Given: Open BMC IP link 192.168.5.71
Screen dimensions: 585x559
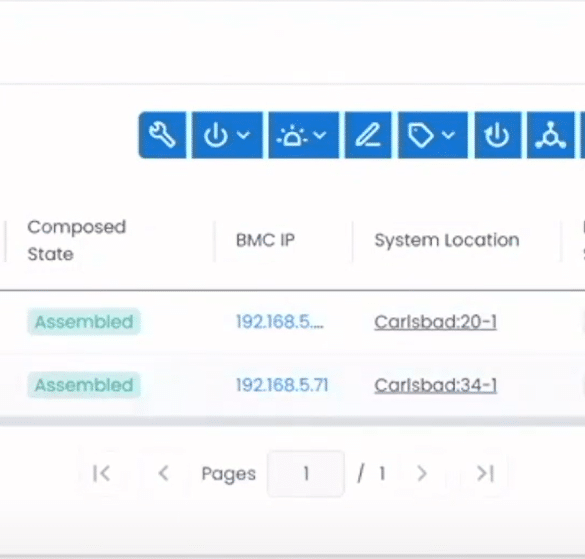Looking at the screenshot, I should pos(282,385).
